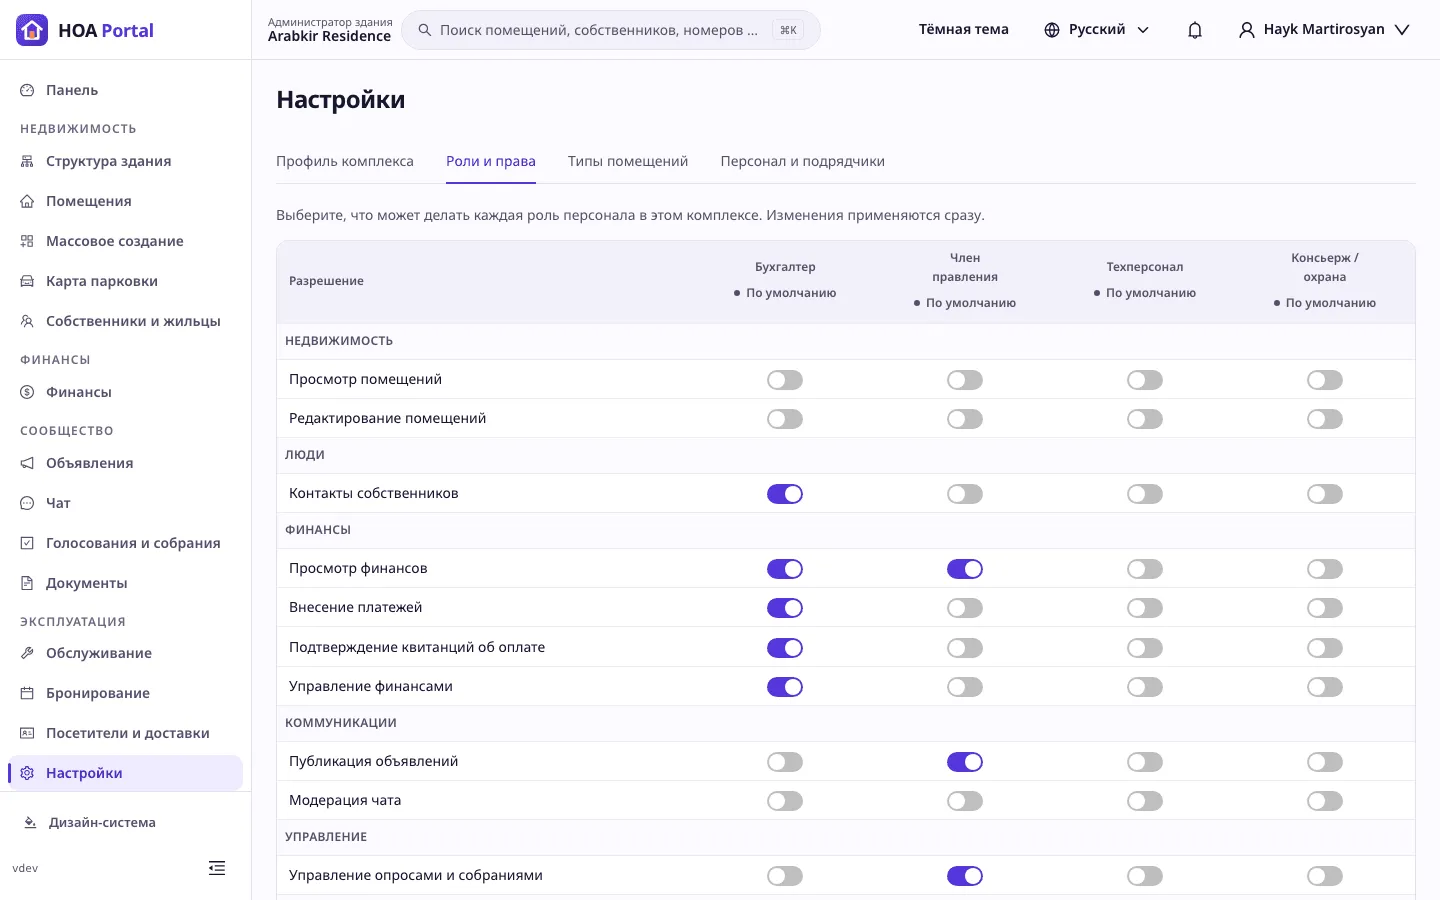Image resolution: width=1440 pixels, height=900 pixels.
Task: Turn off Просмотр финансов for Член правления
Action: [x=965, y=569]
